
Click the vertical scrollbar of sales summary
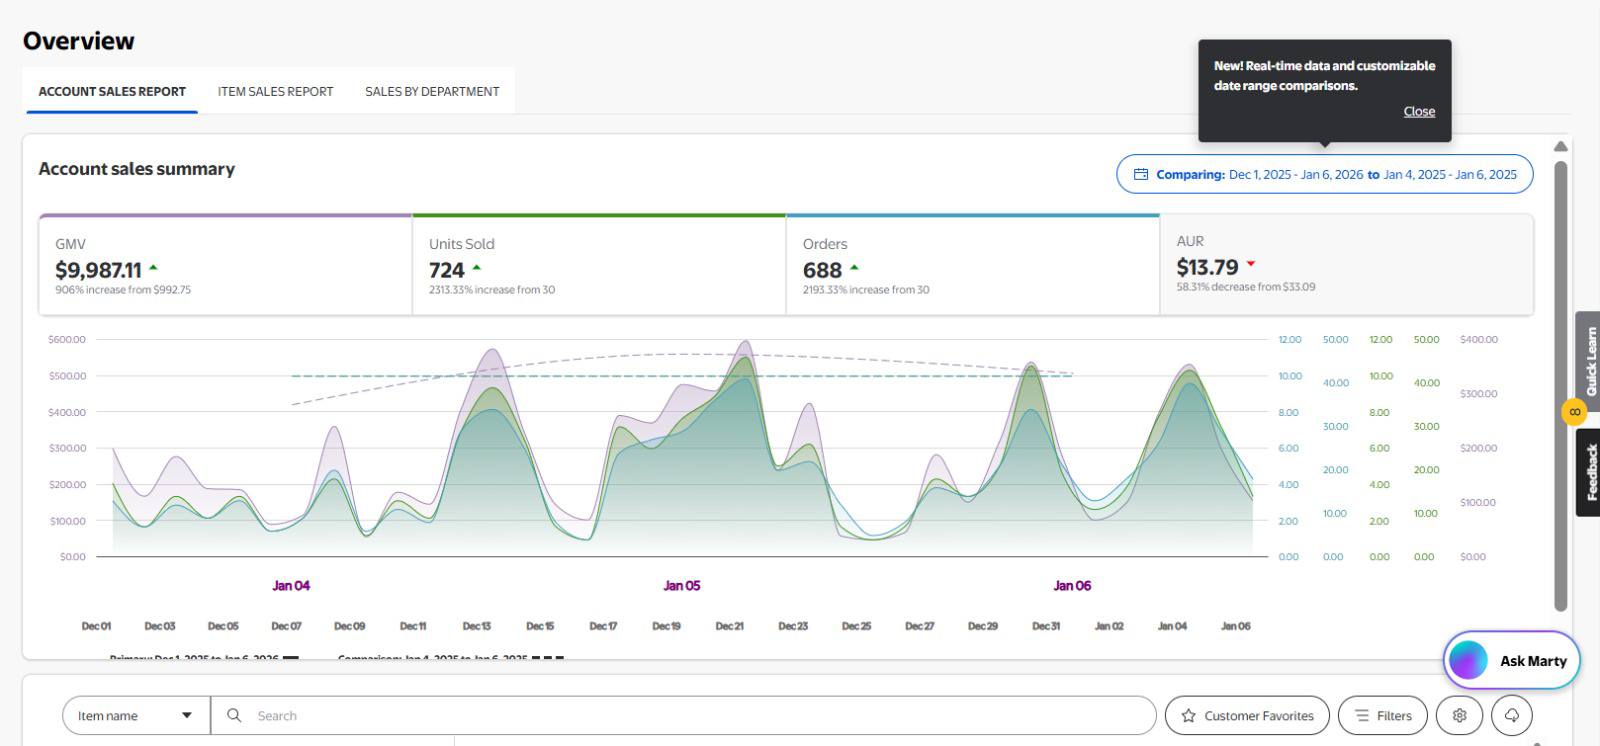coord(1560,385)
